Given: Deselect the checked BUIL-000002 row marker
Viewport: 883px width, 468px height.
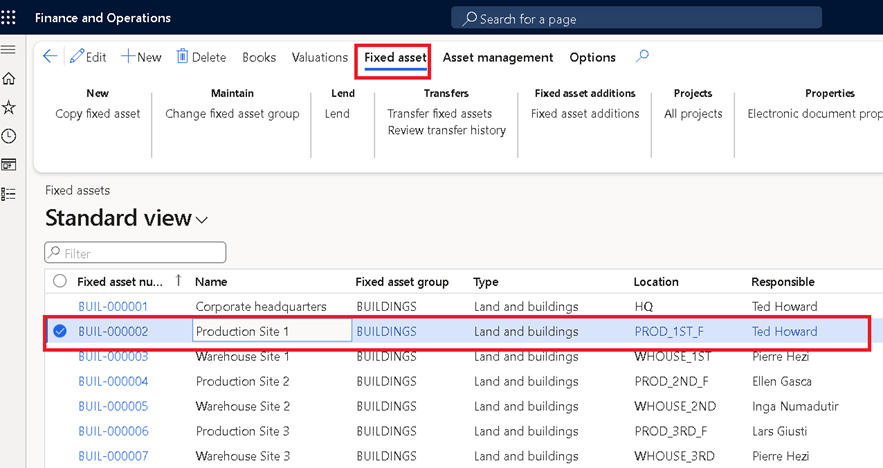Looking at the screenshot, I should coord(60,331).
